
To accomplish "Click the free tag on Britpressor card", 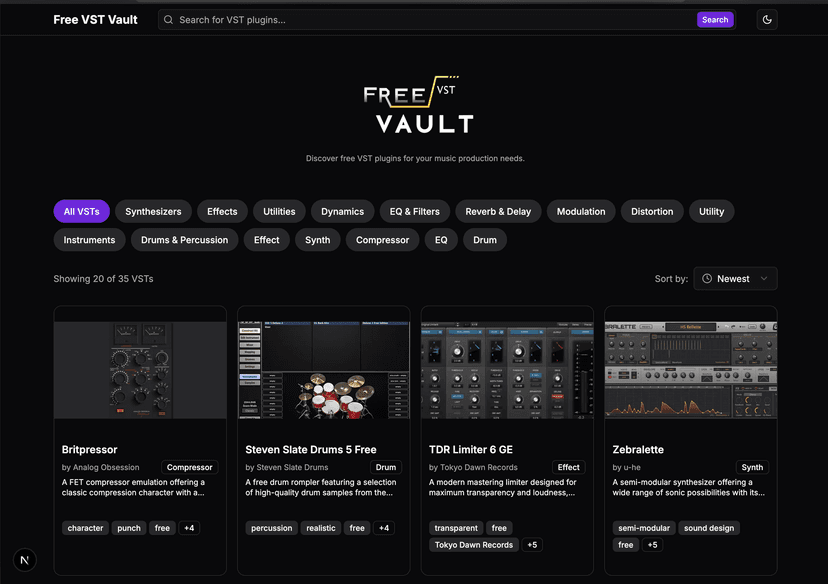I will (x=162, y=528).
